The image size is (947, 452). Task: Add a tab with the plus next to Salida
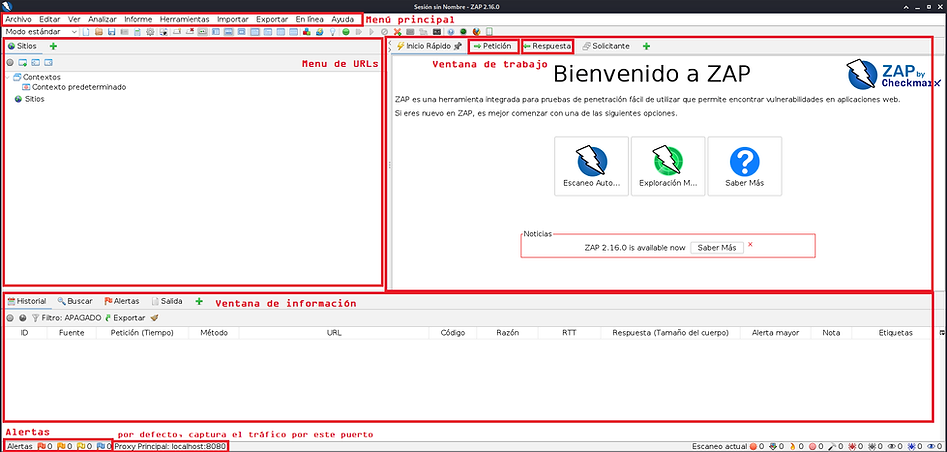(x=199, y=301)
